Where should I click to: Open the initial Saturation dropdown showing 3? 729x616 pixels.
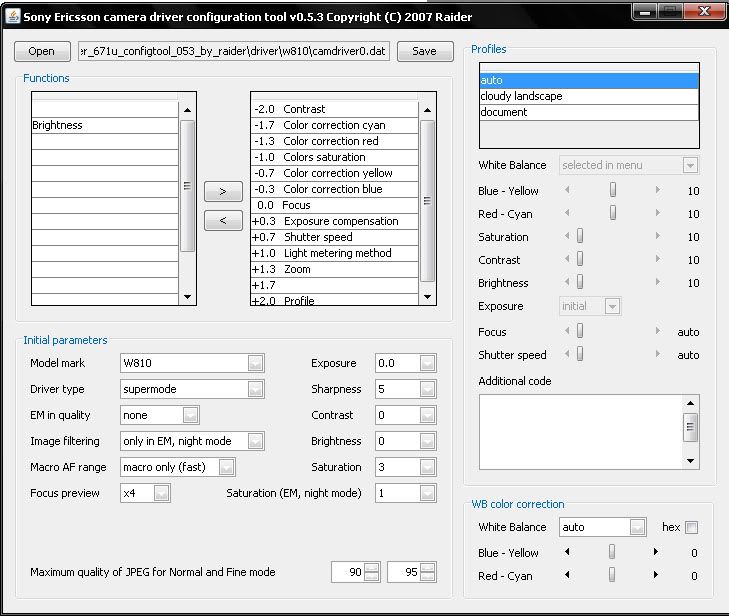coord(427,467)
